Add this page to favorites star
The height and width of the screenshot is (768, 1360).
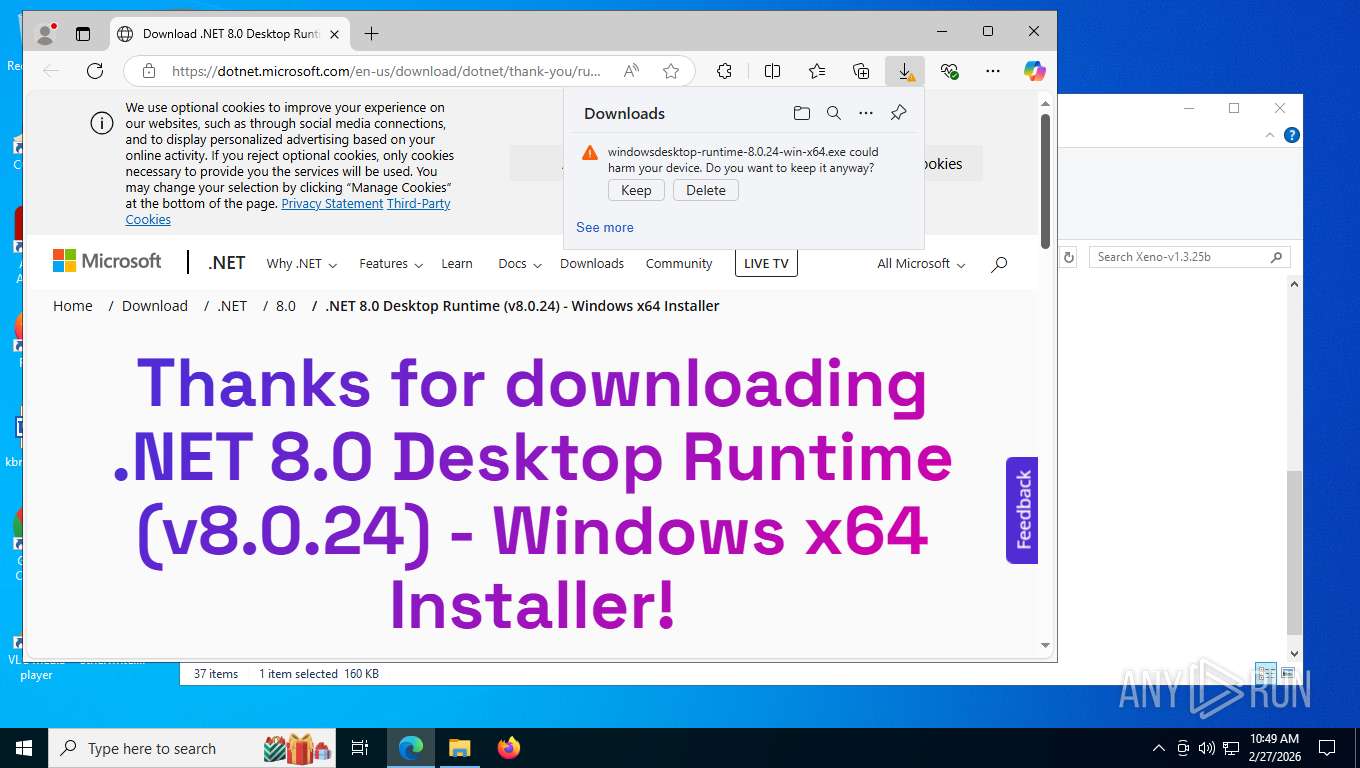point(671,71)
